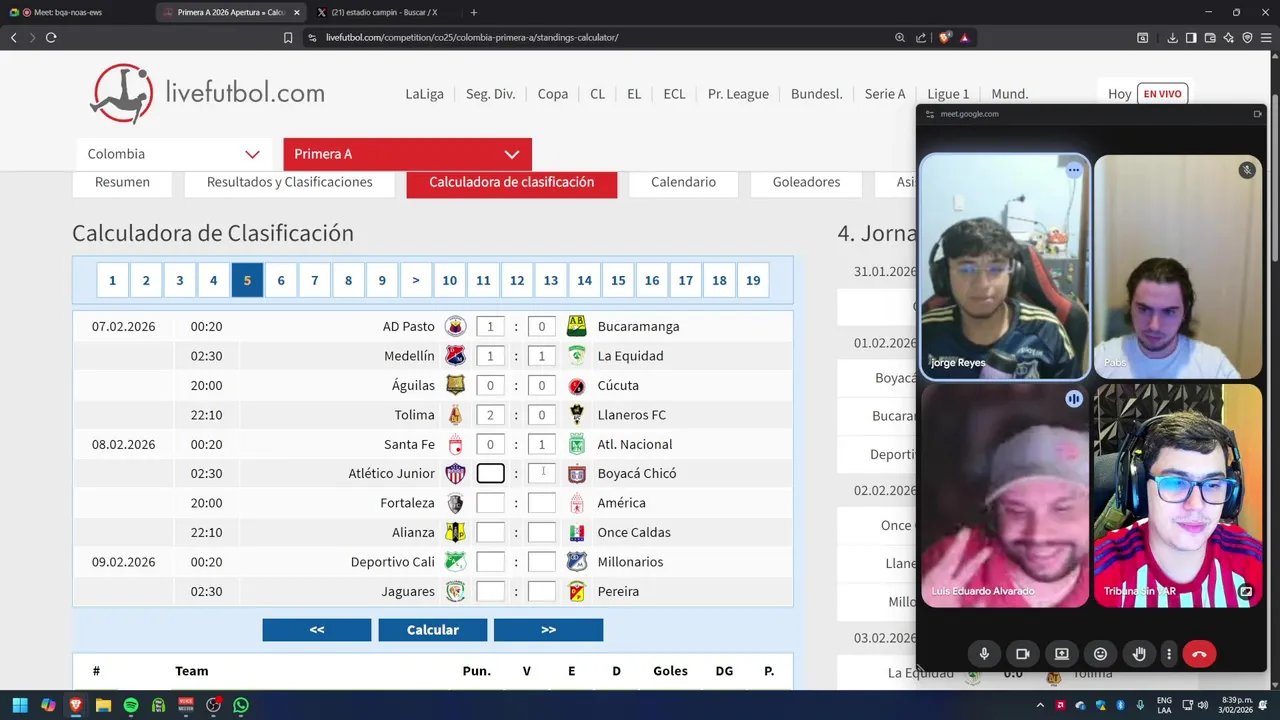Open Leo AI assistant icon
This screenshot has height=720, width=1280.
(x=1228, y=37)
